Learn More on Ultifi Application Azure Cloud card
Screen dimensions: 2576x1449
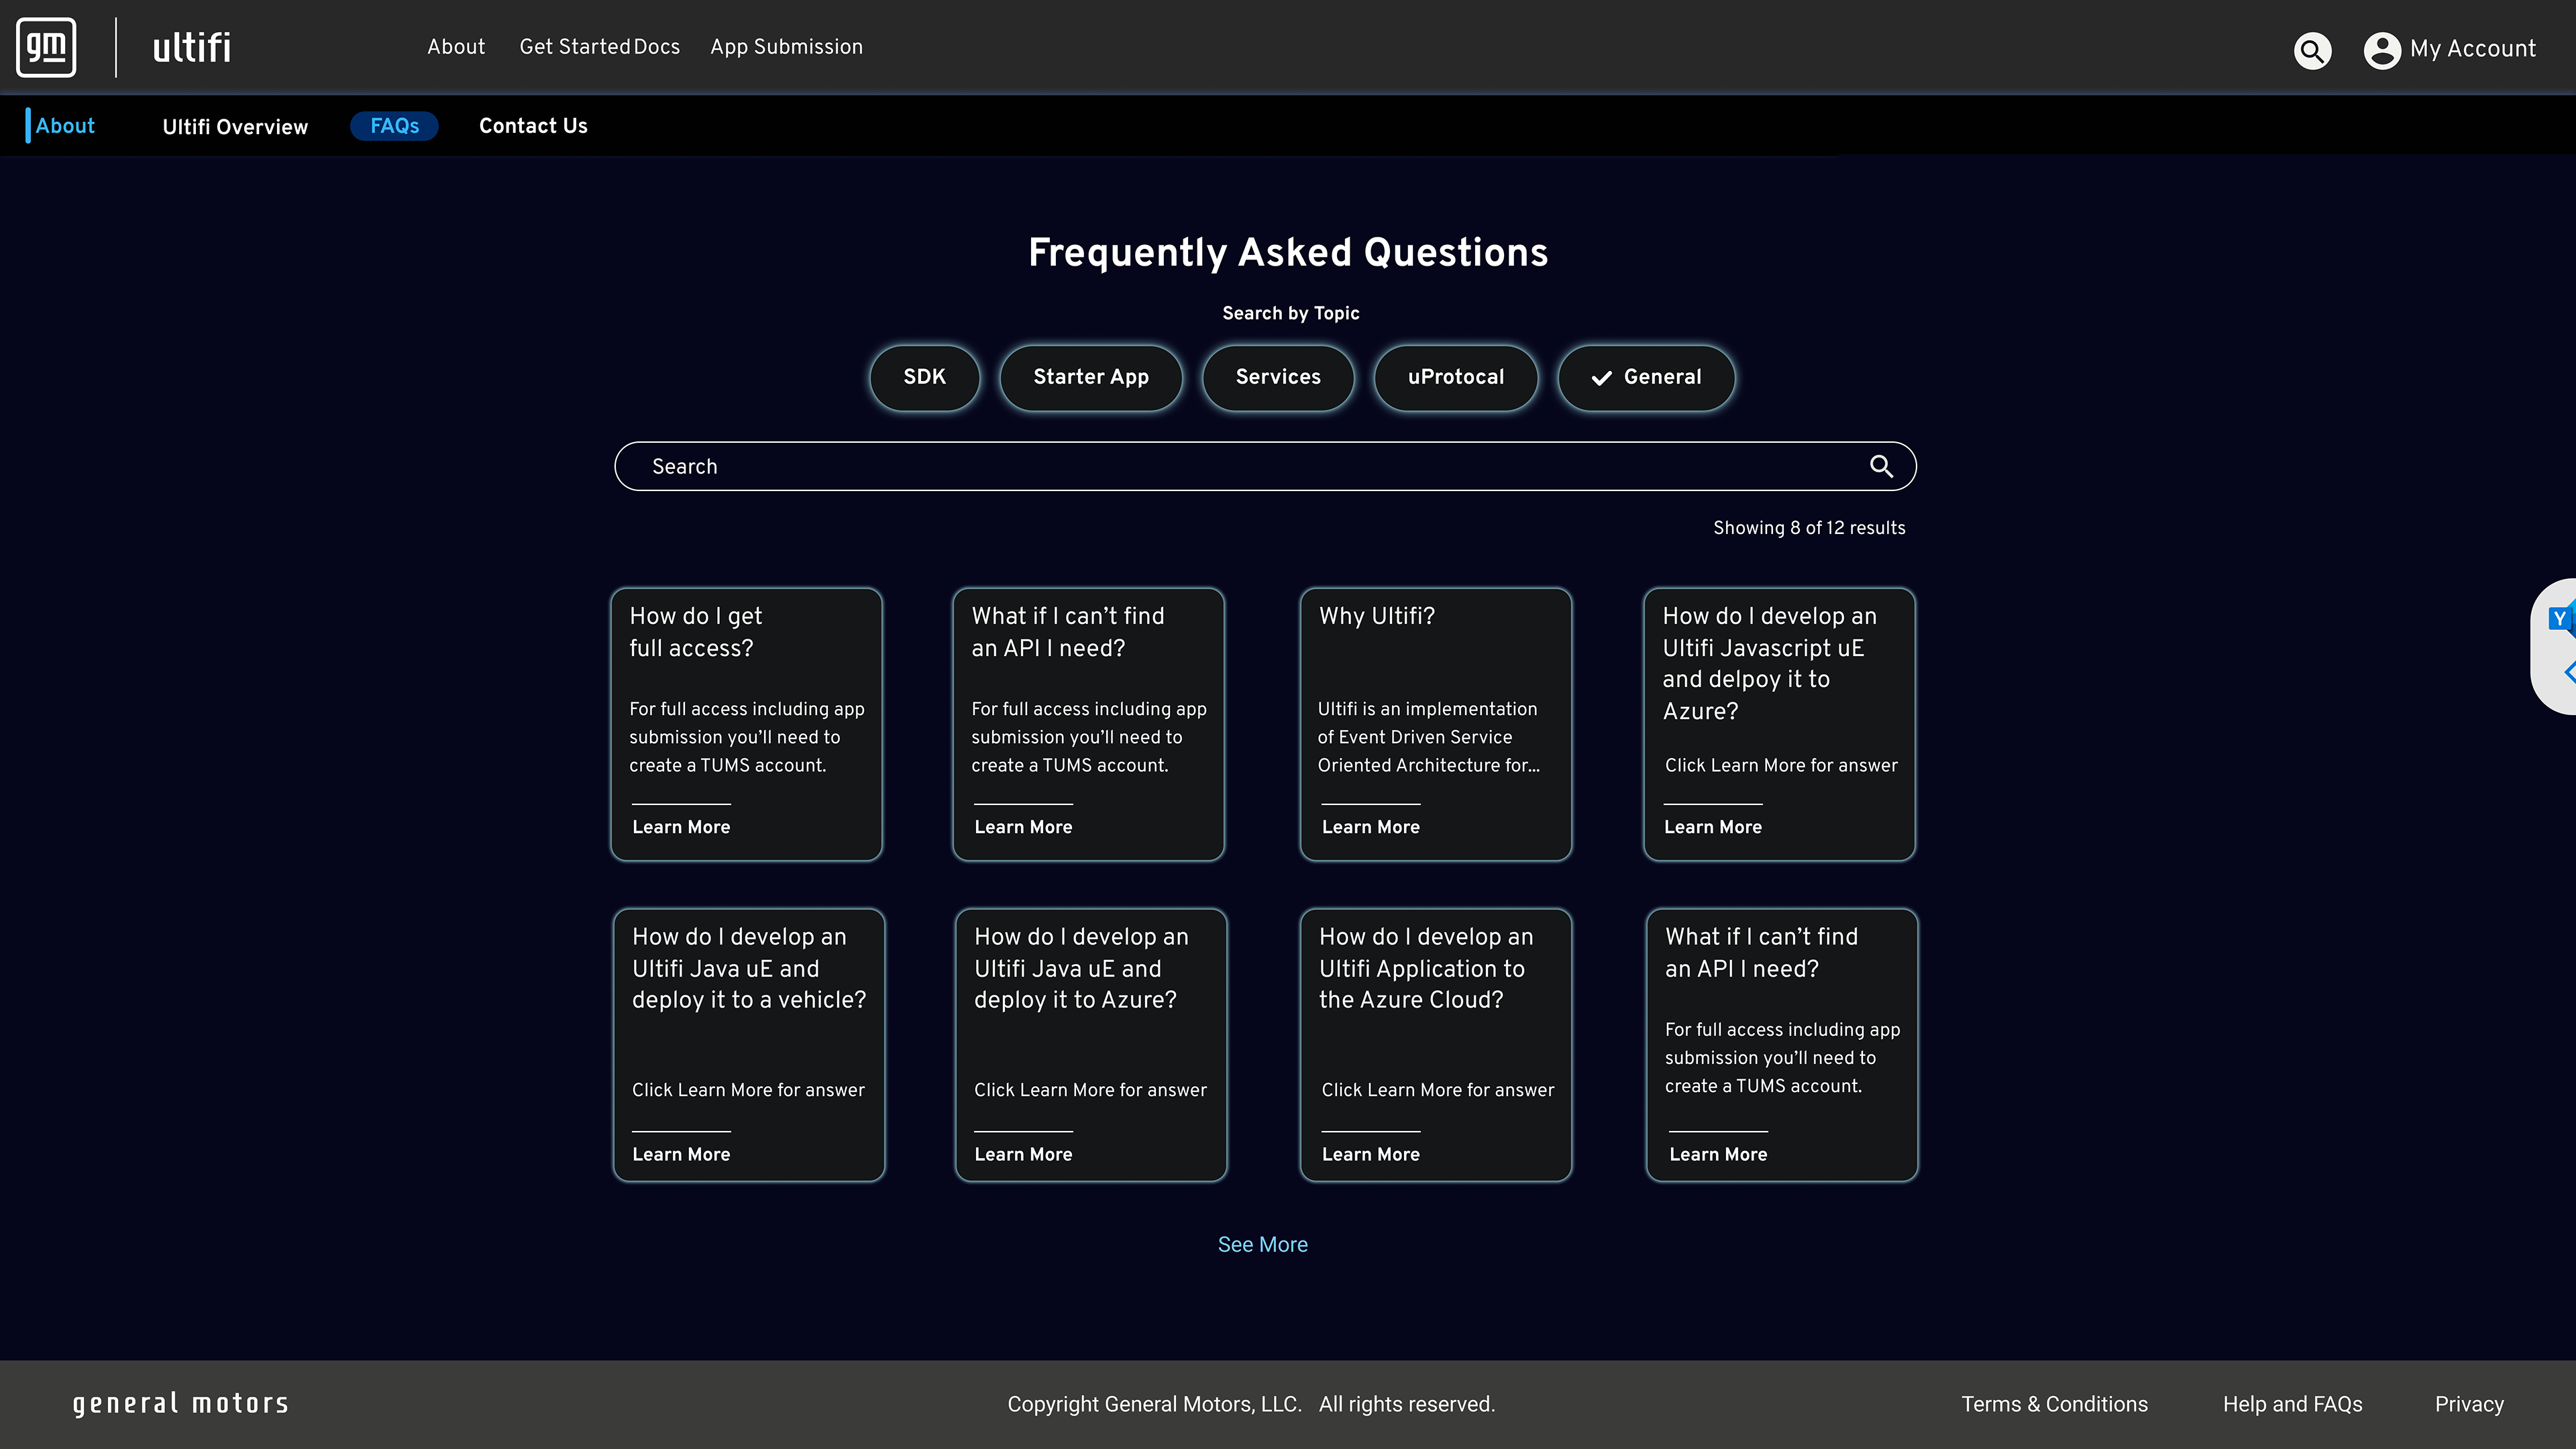[x=1370, y=1154]
